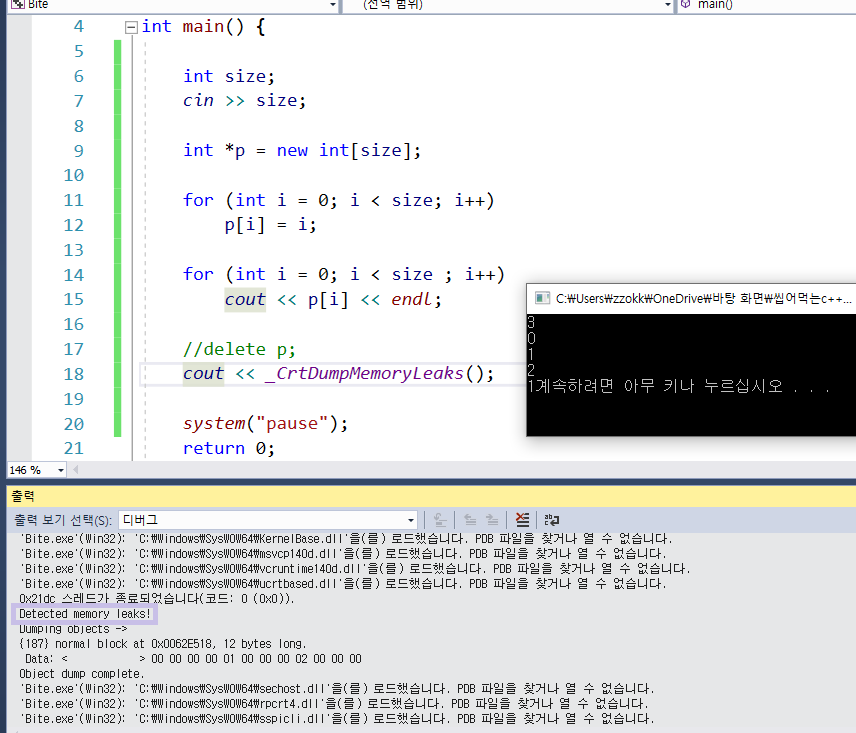The width and height of the screenshot is (856, 733).
Task: Click the 'int size;' declaration
Action: tap(229, 76)
